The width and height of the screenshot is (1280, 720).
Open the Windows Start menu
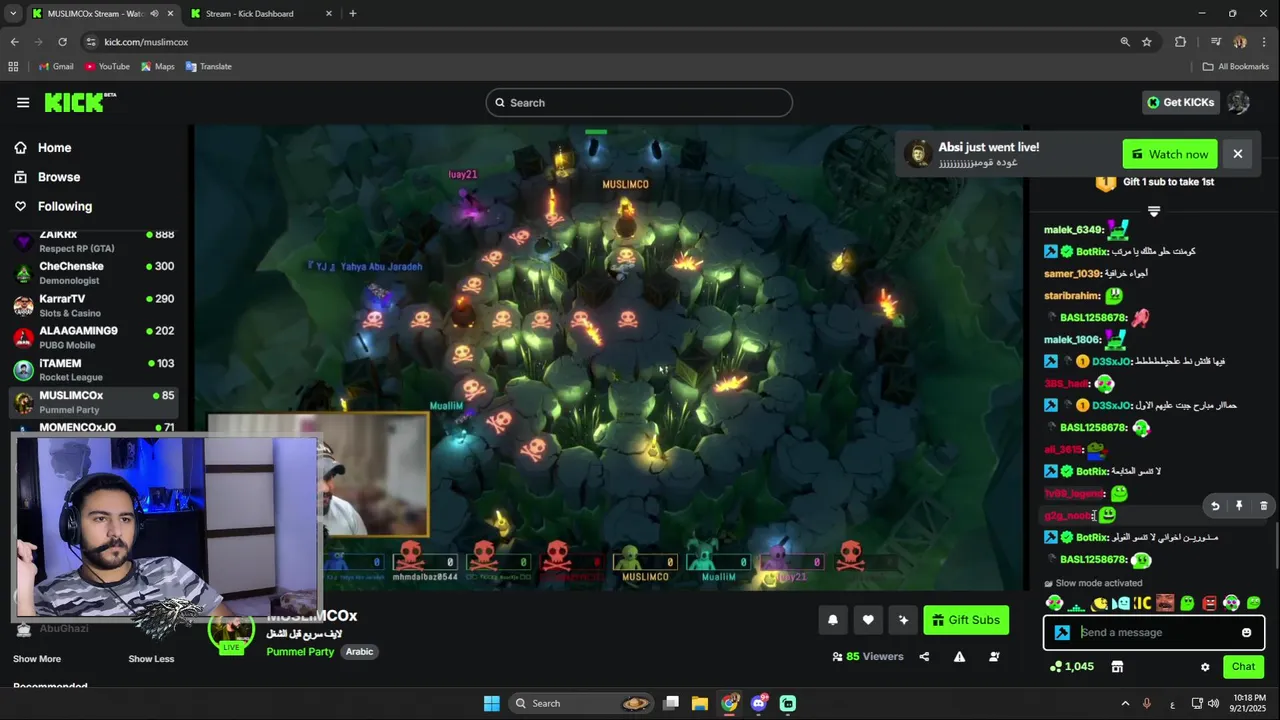tap(491, 704)
